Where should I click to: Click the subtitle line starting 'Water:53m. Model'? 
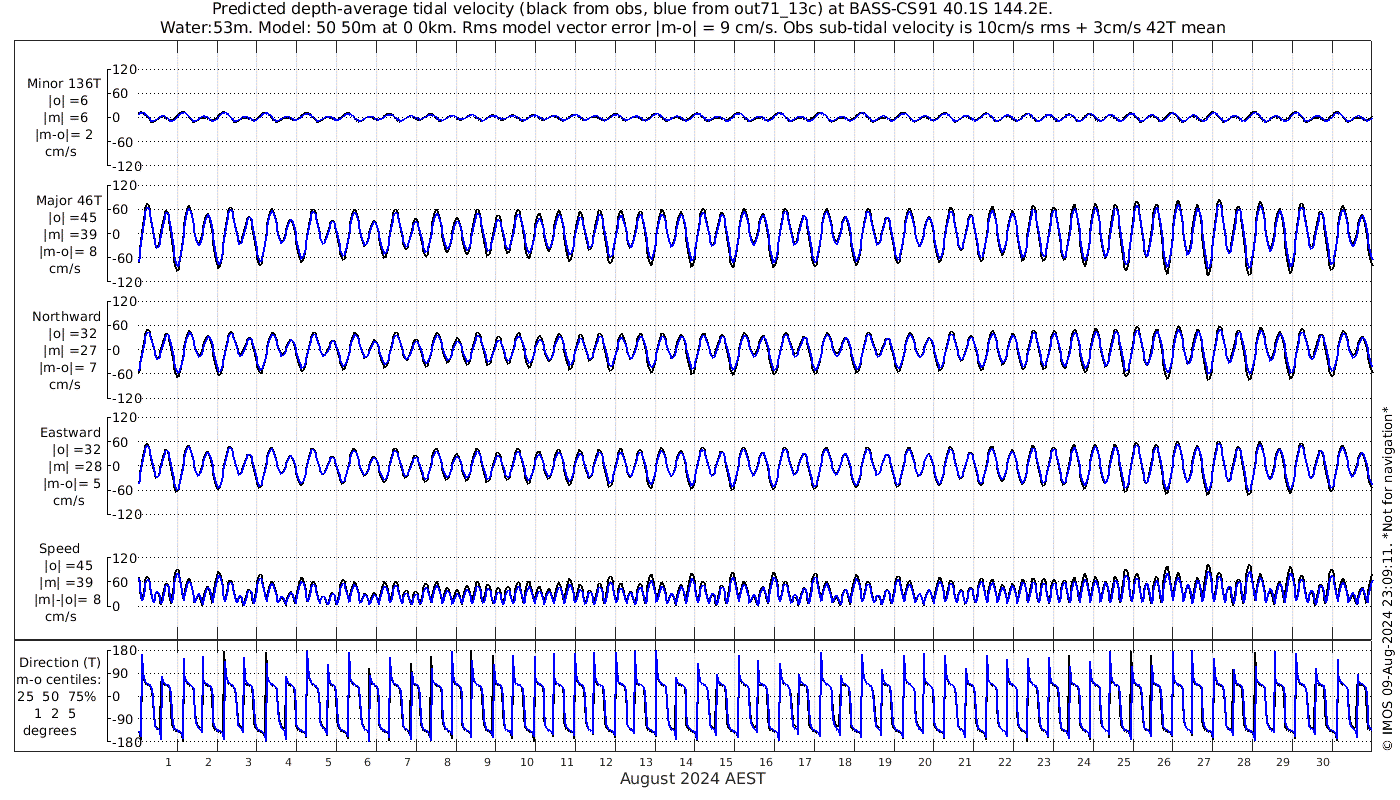(693, 27)
